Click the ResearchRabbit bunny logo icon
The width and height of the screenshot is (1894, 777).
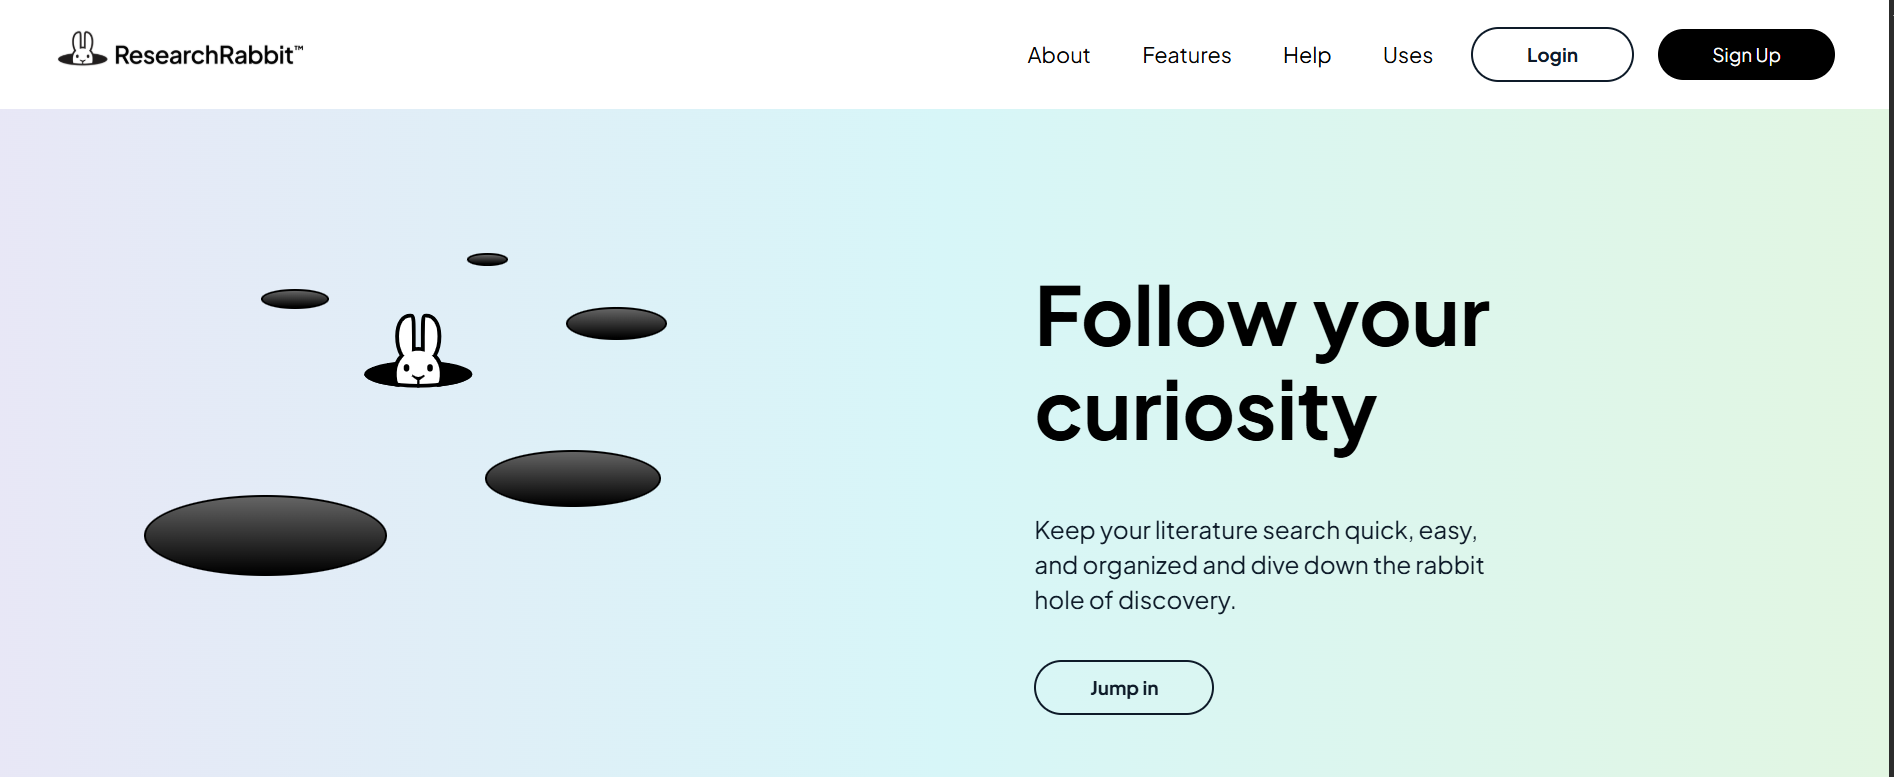tap(83, 49)
